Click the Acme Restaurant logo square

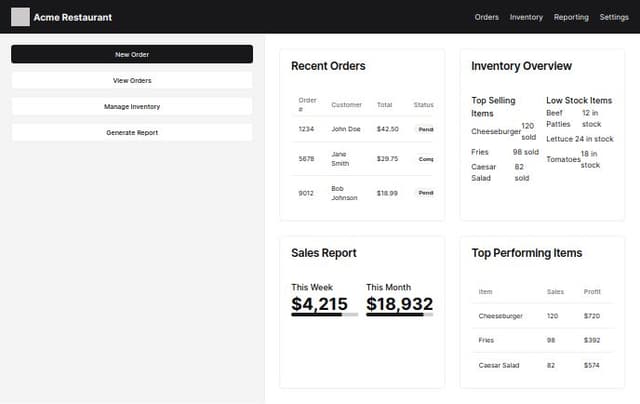20,17
